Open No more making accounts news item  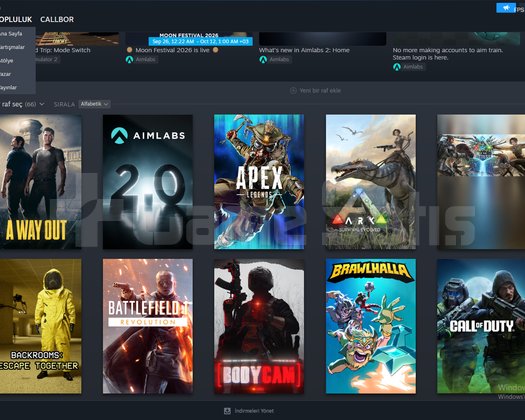point(448,54)
